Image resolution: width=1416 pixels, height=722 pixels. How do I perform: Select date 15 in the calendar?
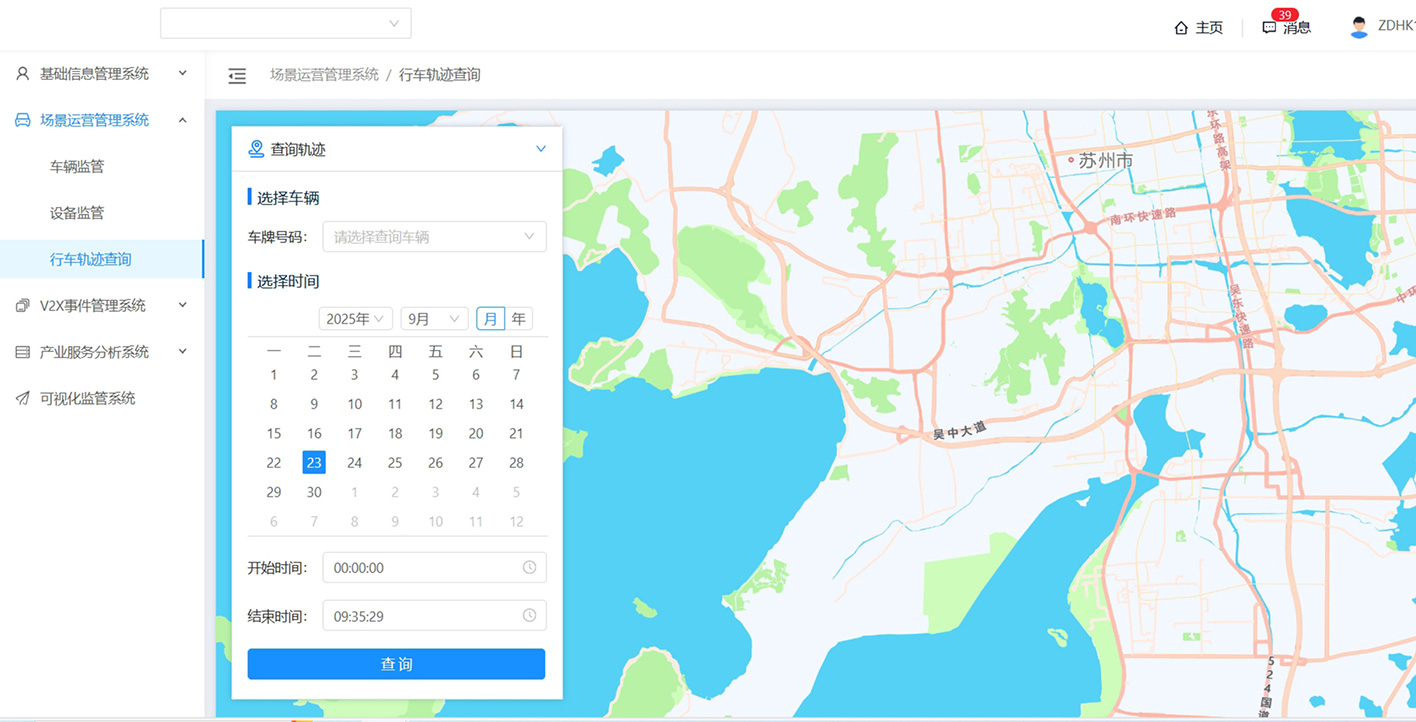[x=274, y=434]
